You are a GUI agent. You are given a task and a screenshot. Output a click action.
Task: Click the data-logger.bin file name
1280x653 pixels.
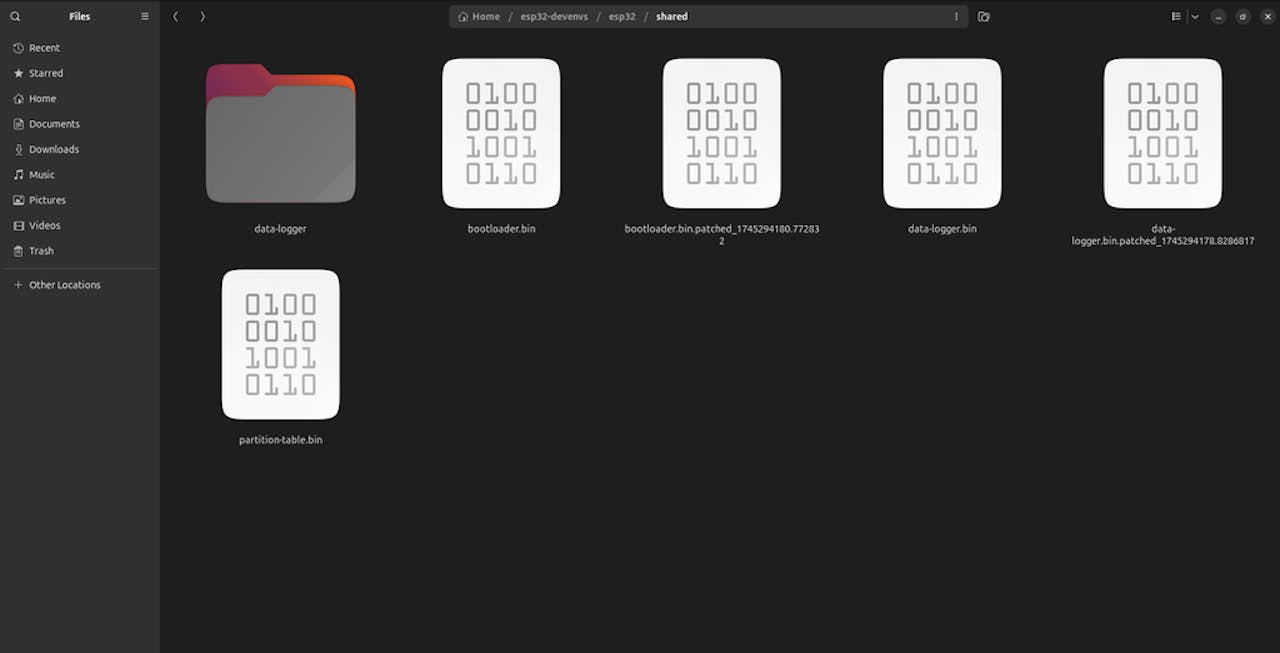pos(942,229)
